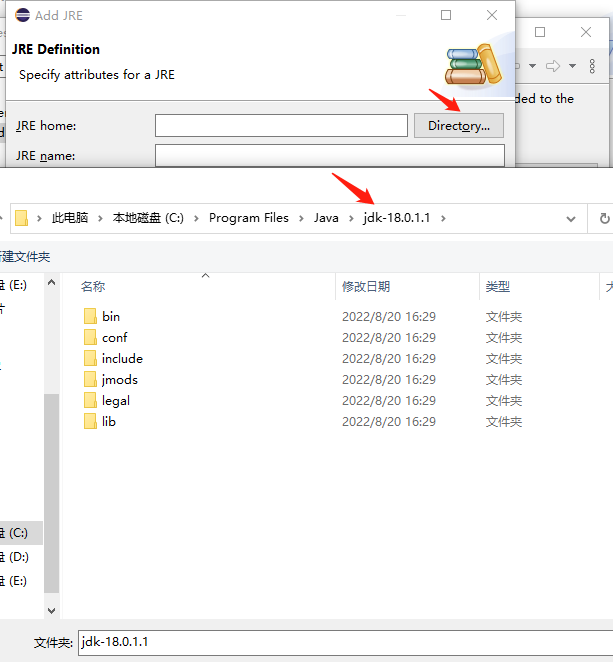Open address bar history dropdown
Image resolution: width=613 pixels, height=662 pixels.
(x=571, y=219)
